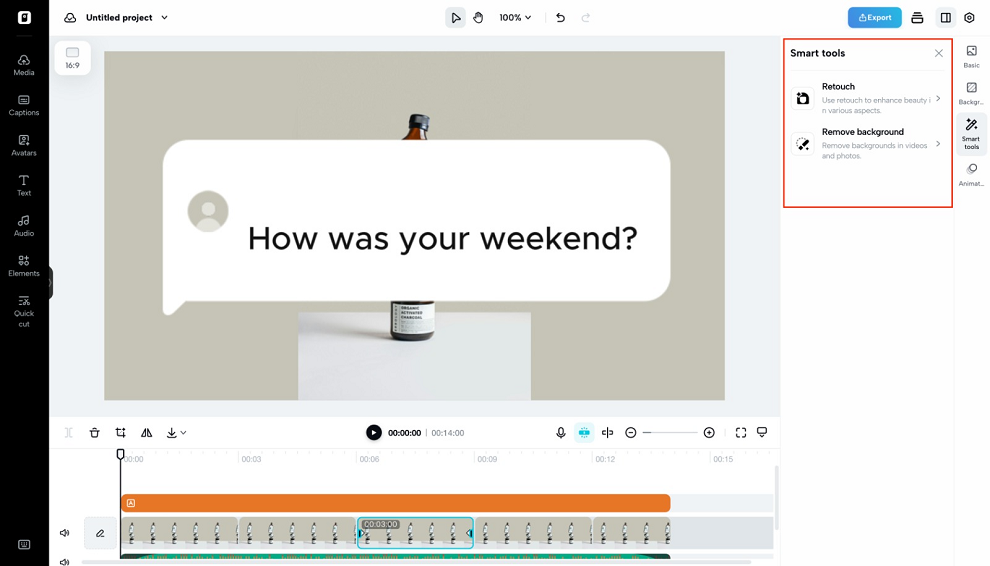Click the crop tool in timeline toolbar

click(x=121, y=433)
